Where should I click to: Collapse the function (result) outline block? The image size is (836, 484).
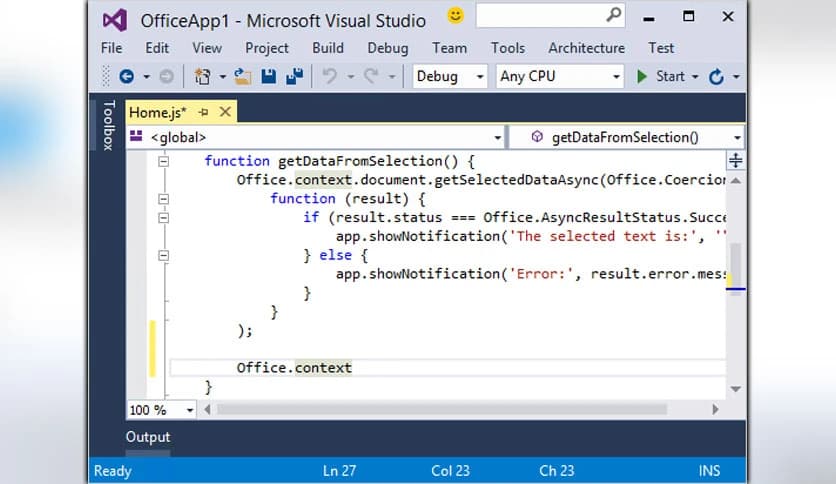[164, 199]
